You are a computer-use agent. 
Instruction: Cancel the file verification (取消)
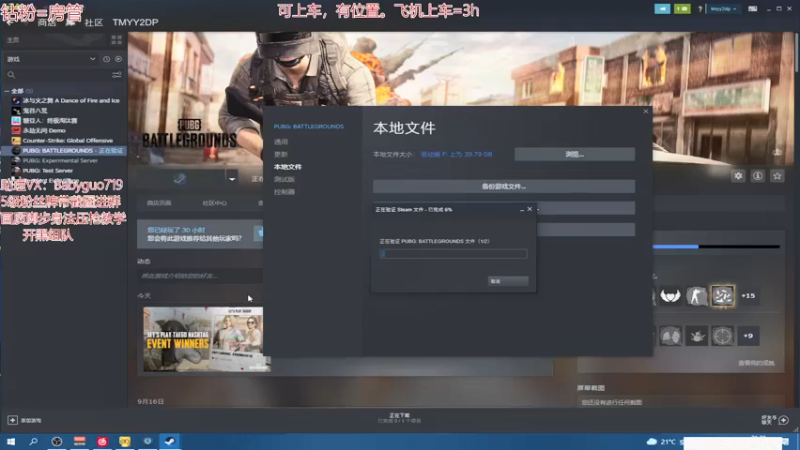pos(508,281)
